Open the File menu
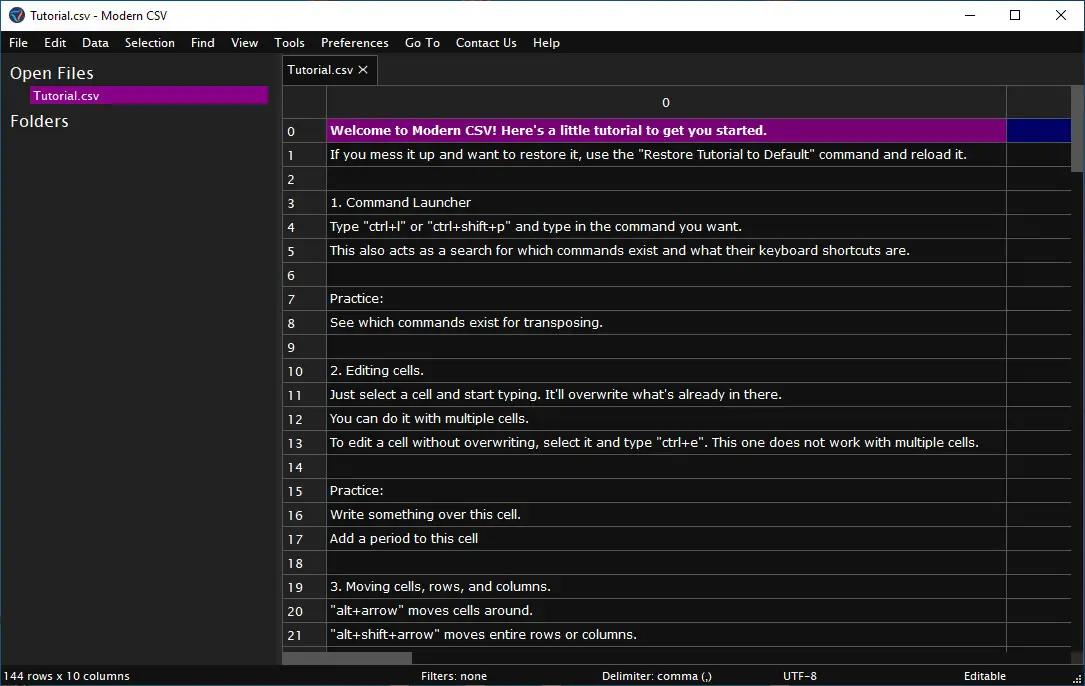 coord(18,43)
